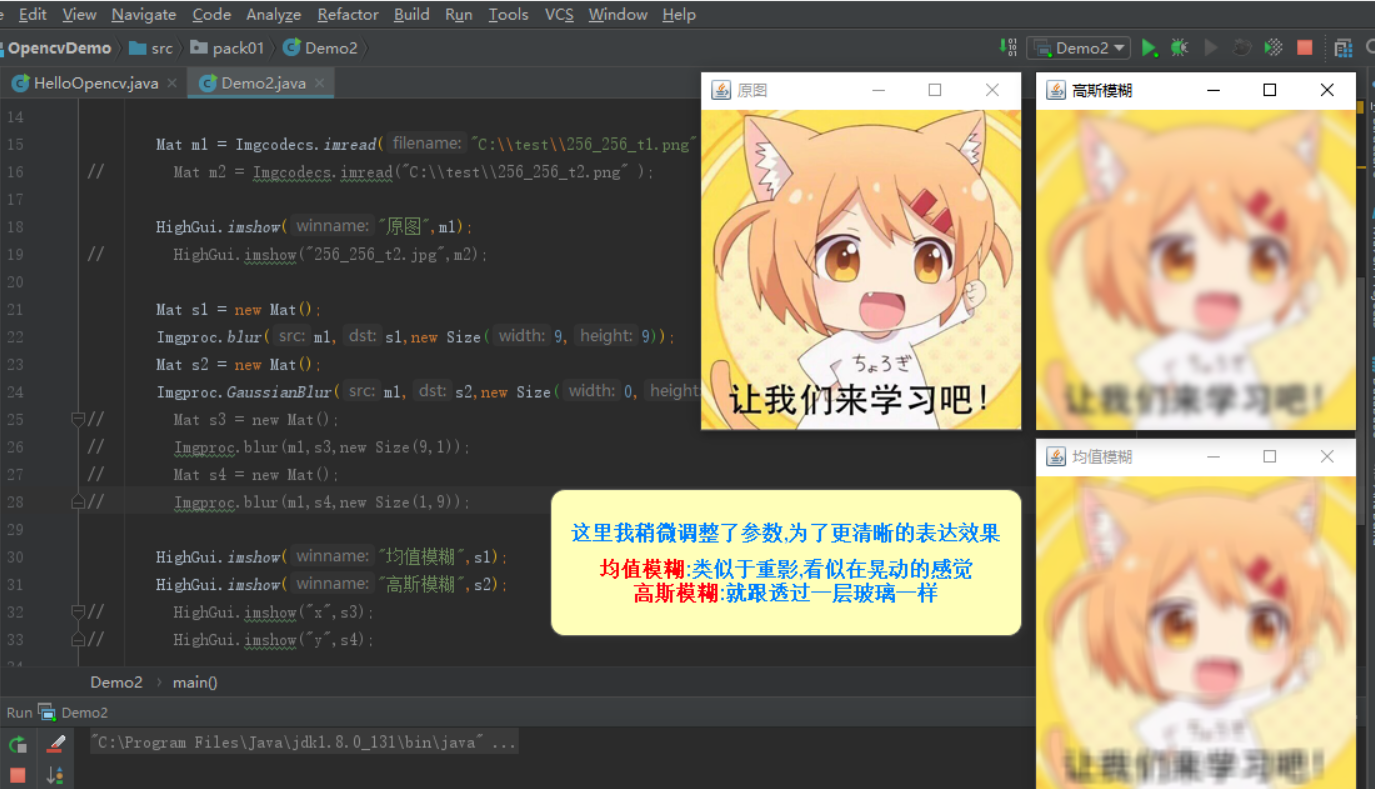Click the original cat image in 原图 window
Screen dimensions: 1375x789
pyautogui.click(x=861, y=269)
